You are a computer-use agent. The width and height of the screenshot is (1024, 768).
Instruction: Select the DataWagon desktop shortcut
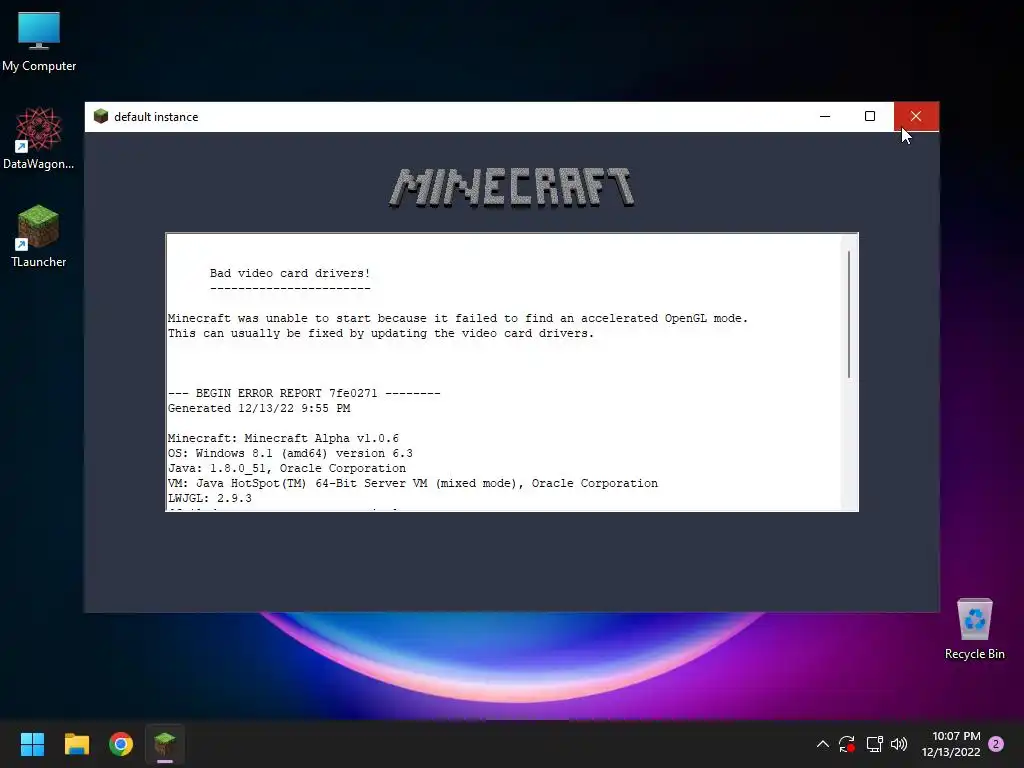coord(39,138)
